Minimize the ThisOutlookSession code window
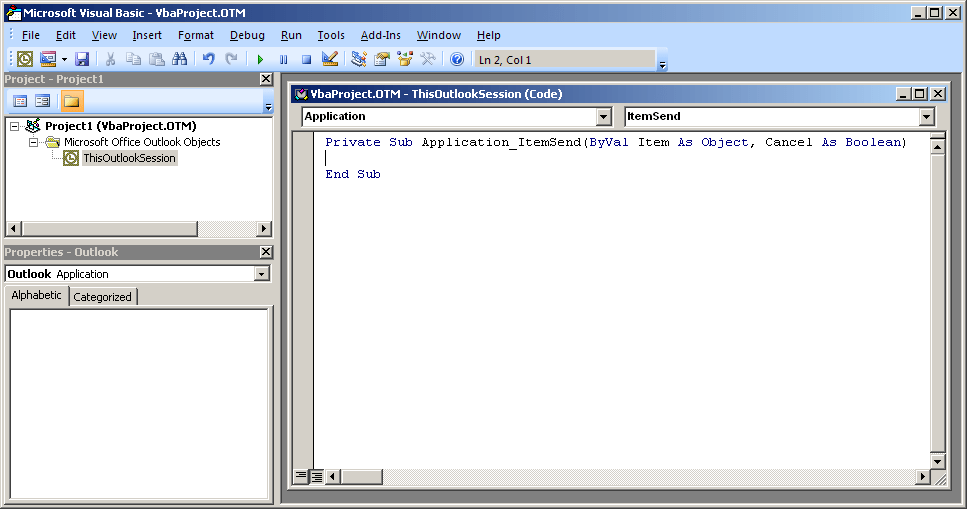Viewport: 967px width, 509px height. (x=903, y=94)
